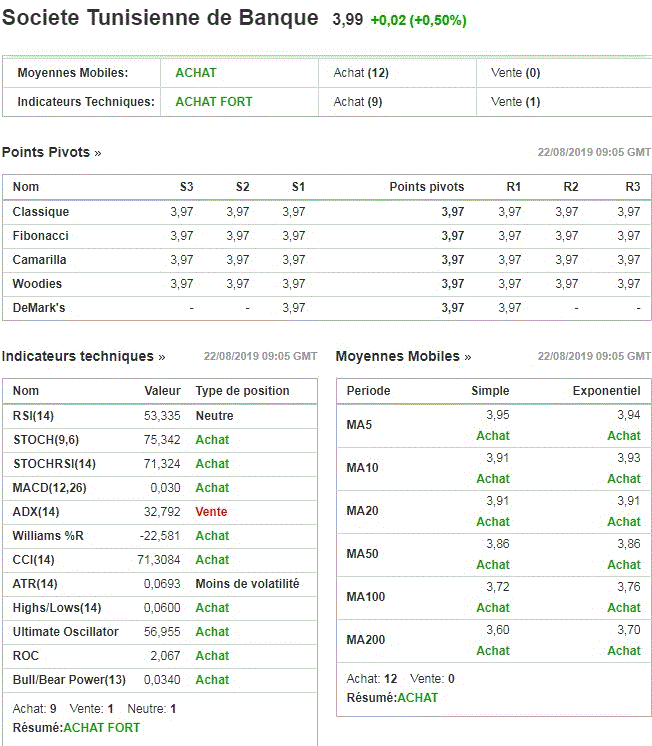The image size is (652, 746).
Task: Click the Williams %R indicator row
Action: click(160, 536)
